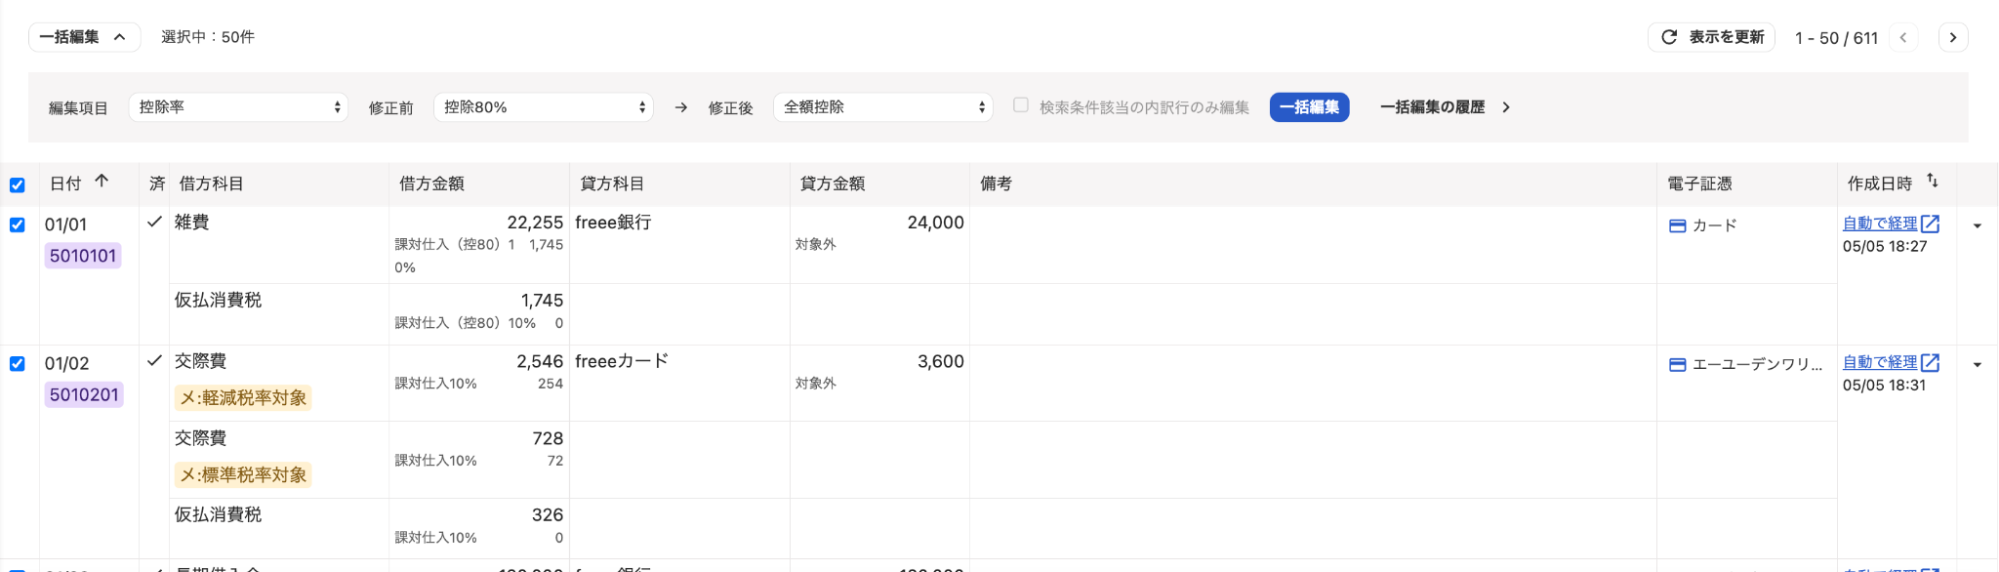The width and height of the screenshot is (1999, 572).
Task: Click the メ:軽減税率対象 memo tag
Action: tap(243, 398)
